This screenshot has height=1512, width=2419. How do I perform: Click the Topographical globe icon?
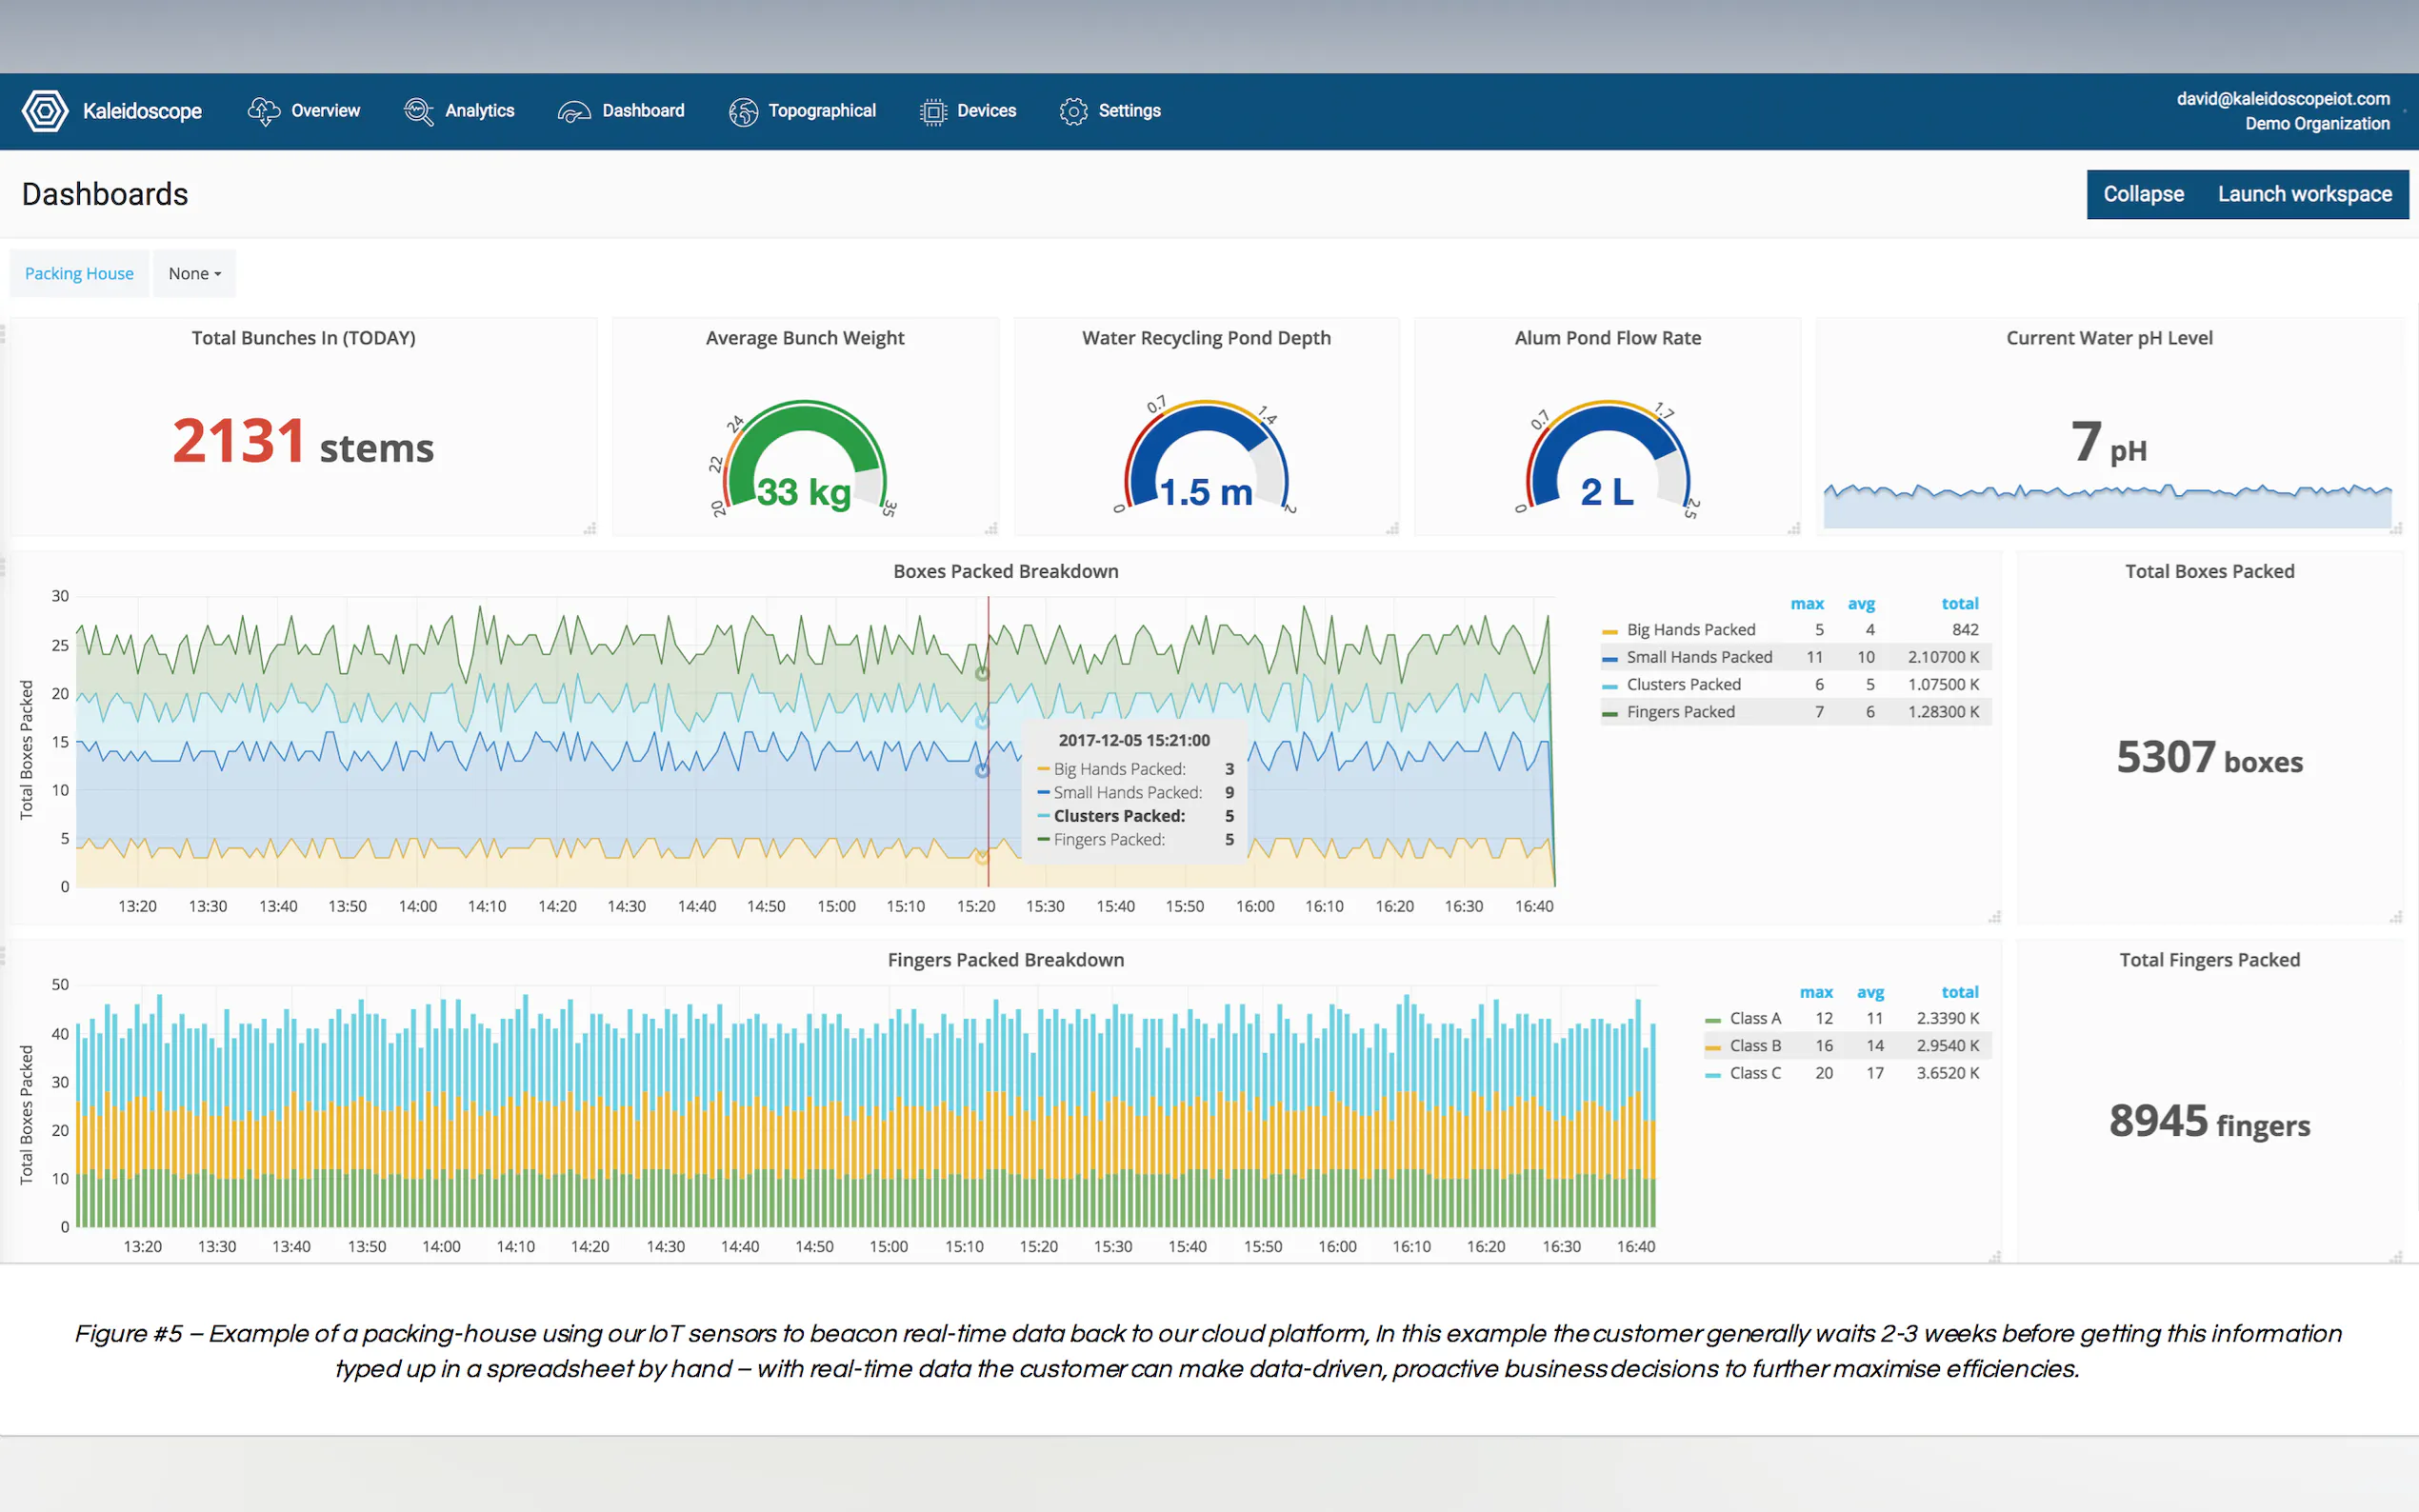pos(743,112)
